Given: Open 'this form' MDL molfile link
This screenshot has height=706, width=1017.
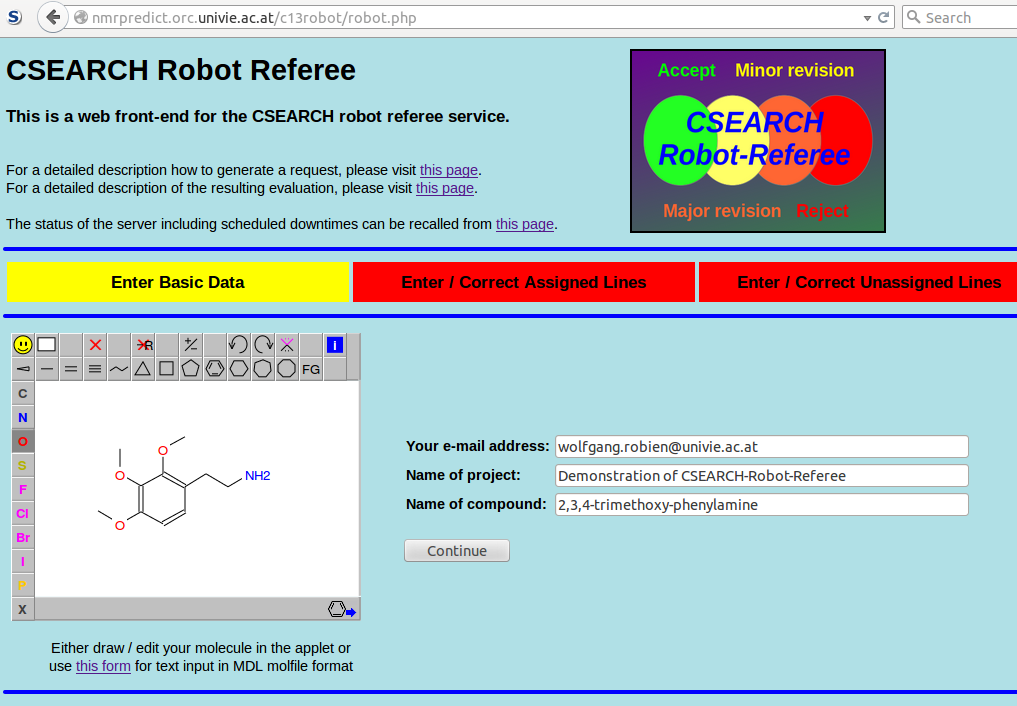Looking at the screenshot, I should (x=103, y=666).
